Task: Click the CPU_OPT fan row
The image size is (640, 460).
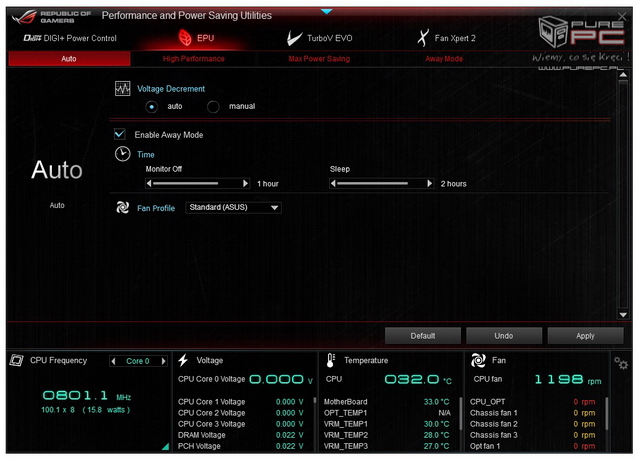Action: tap(533, 402)
